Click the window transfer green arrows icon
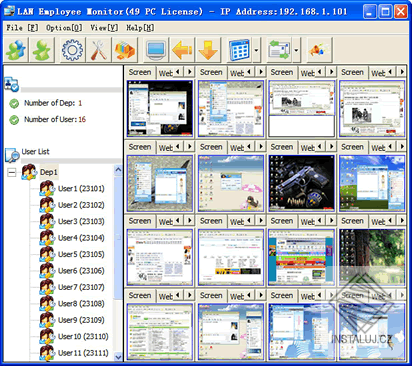The width and height of the screenshot is (412, 366). tap(279, 50)
